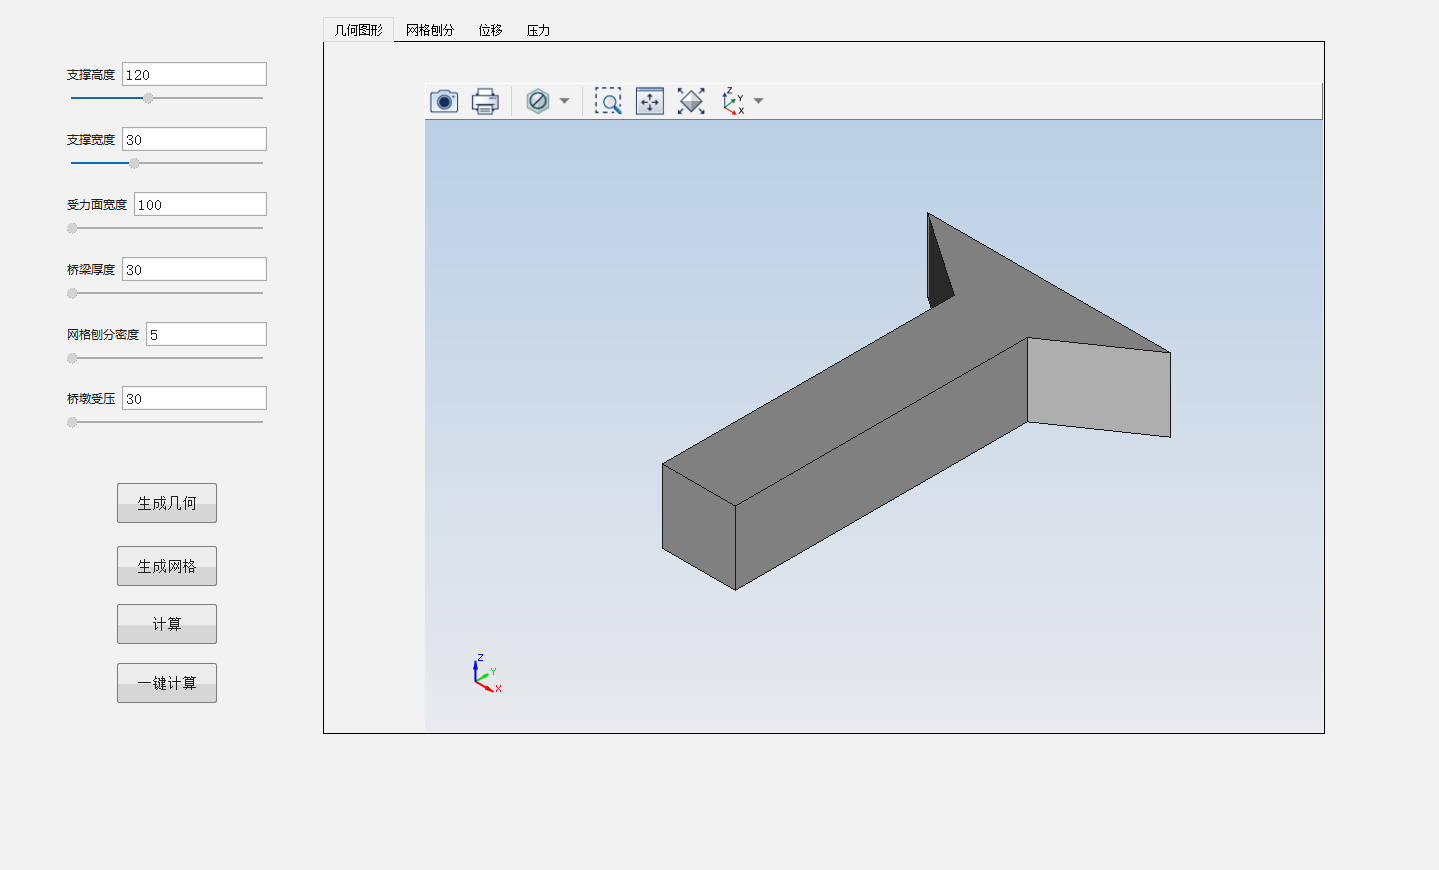This screenshot has width=1439, height=870.
Task: Open the 压力 tab
Action: (538, 30)
